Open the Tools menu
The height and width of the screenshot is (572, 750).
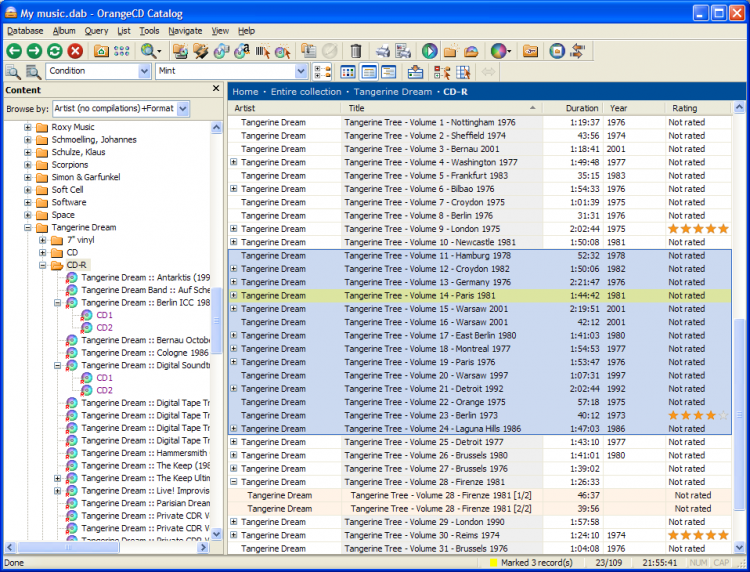pos(149,31)
